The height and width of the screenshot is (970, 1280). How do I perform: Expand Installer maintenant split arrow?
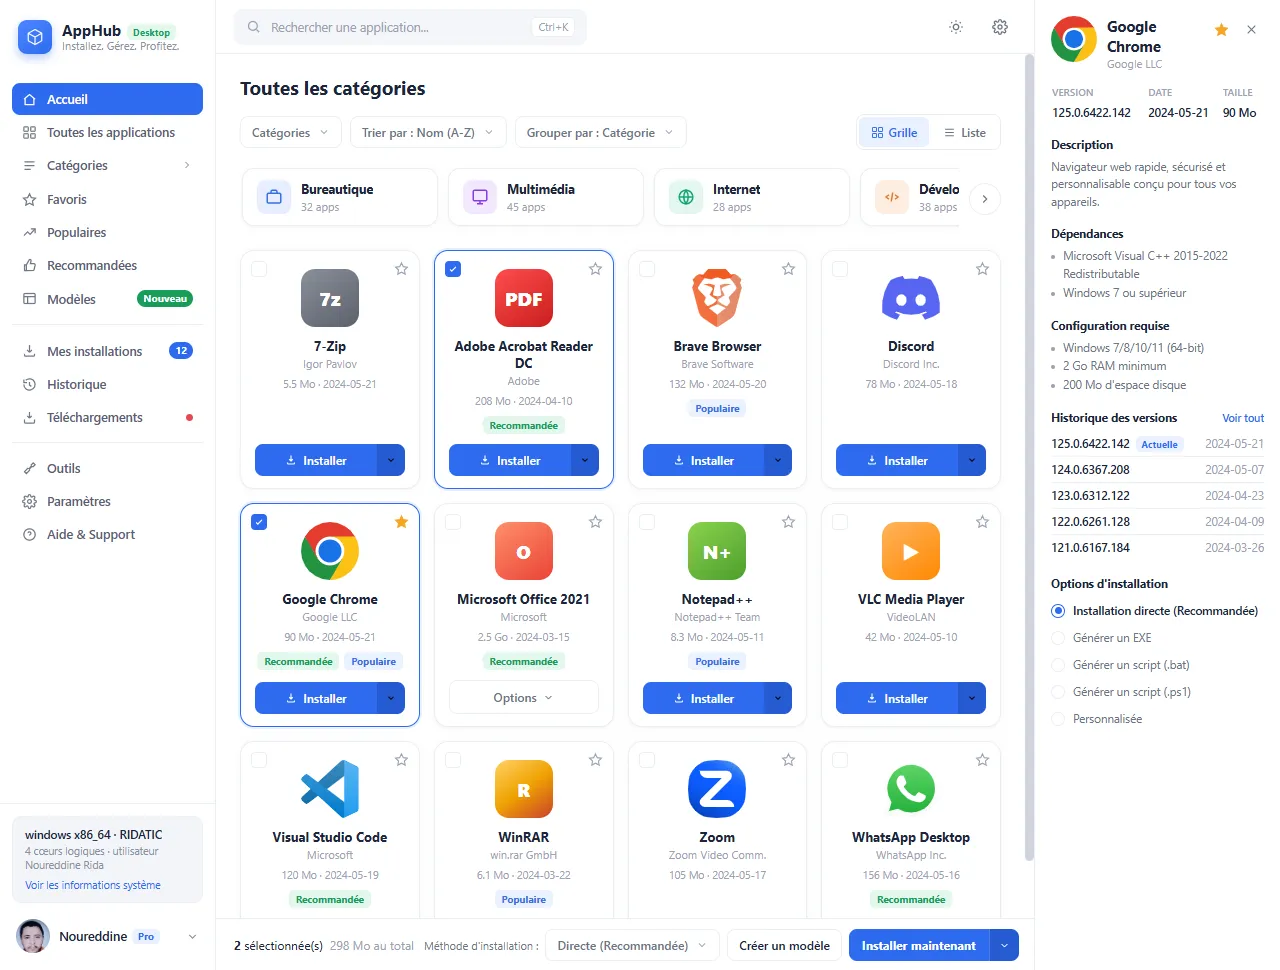1004,945
